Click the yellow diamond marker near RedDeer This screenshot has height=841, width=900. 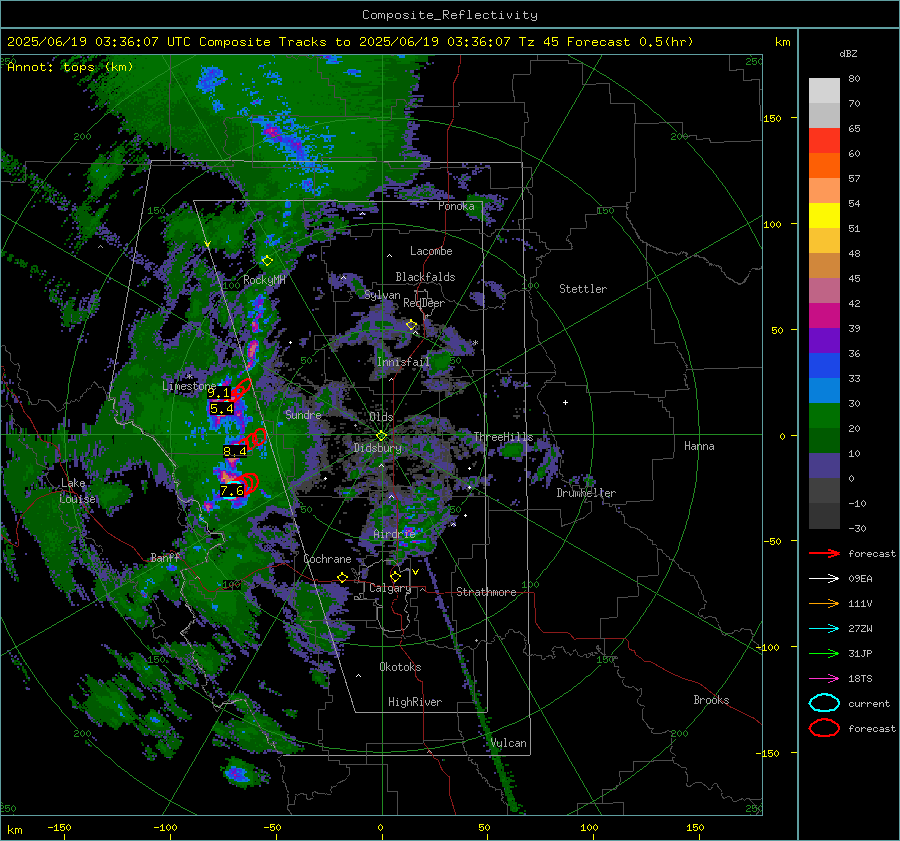pyautogui.click(x=411, y=325)
